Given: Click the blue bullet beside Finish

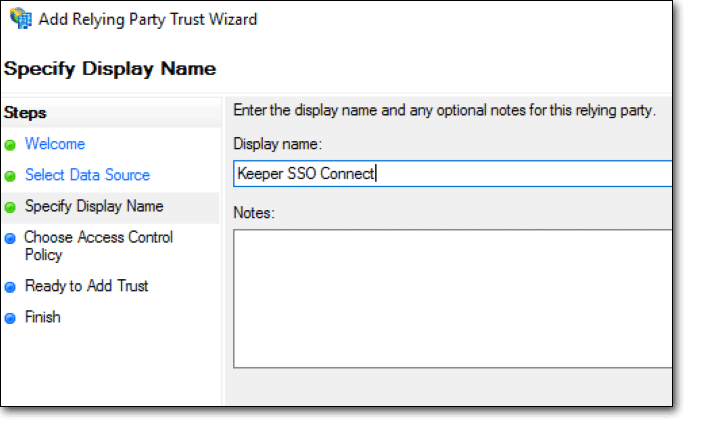Looking at the screenshot, I should click(10, 318).
